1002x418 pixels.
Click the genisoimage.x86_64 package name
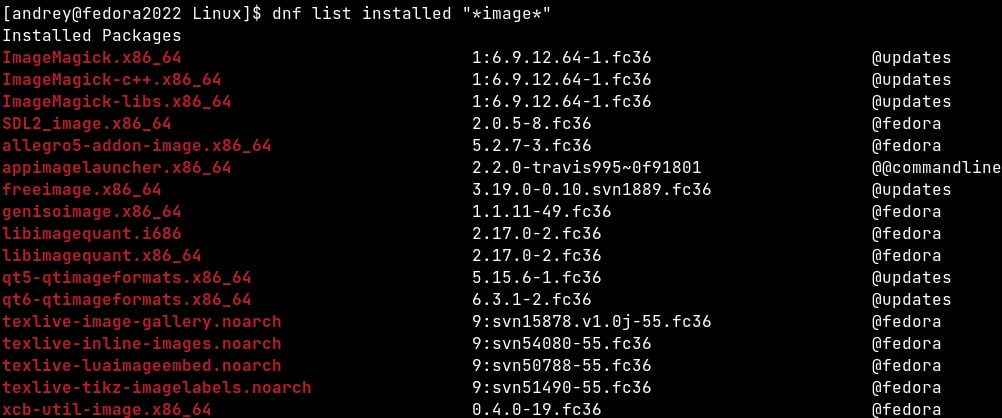point(92,212)
